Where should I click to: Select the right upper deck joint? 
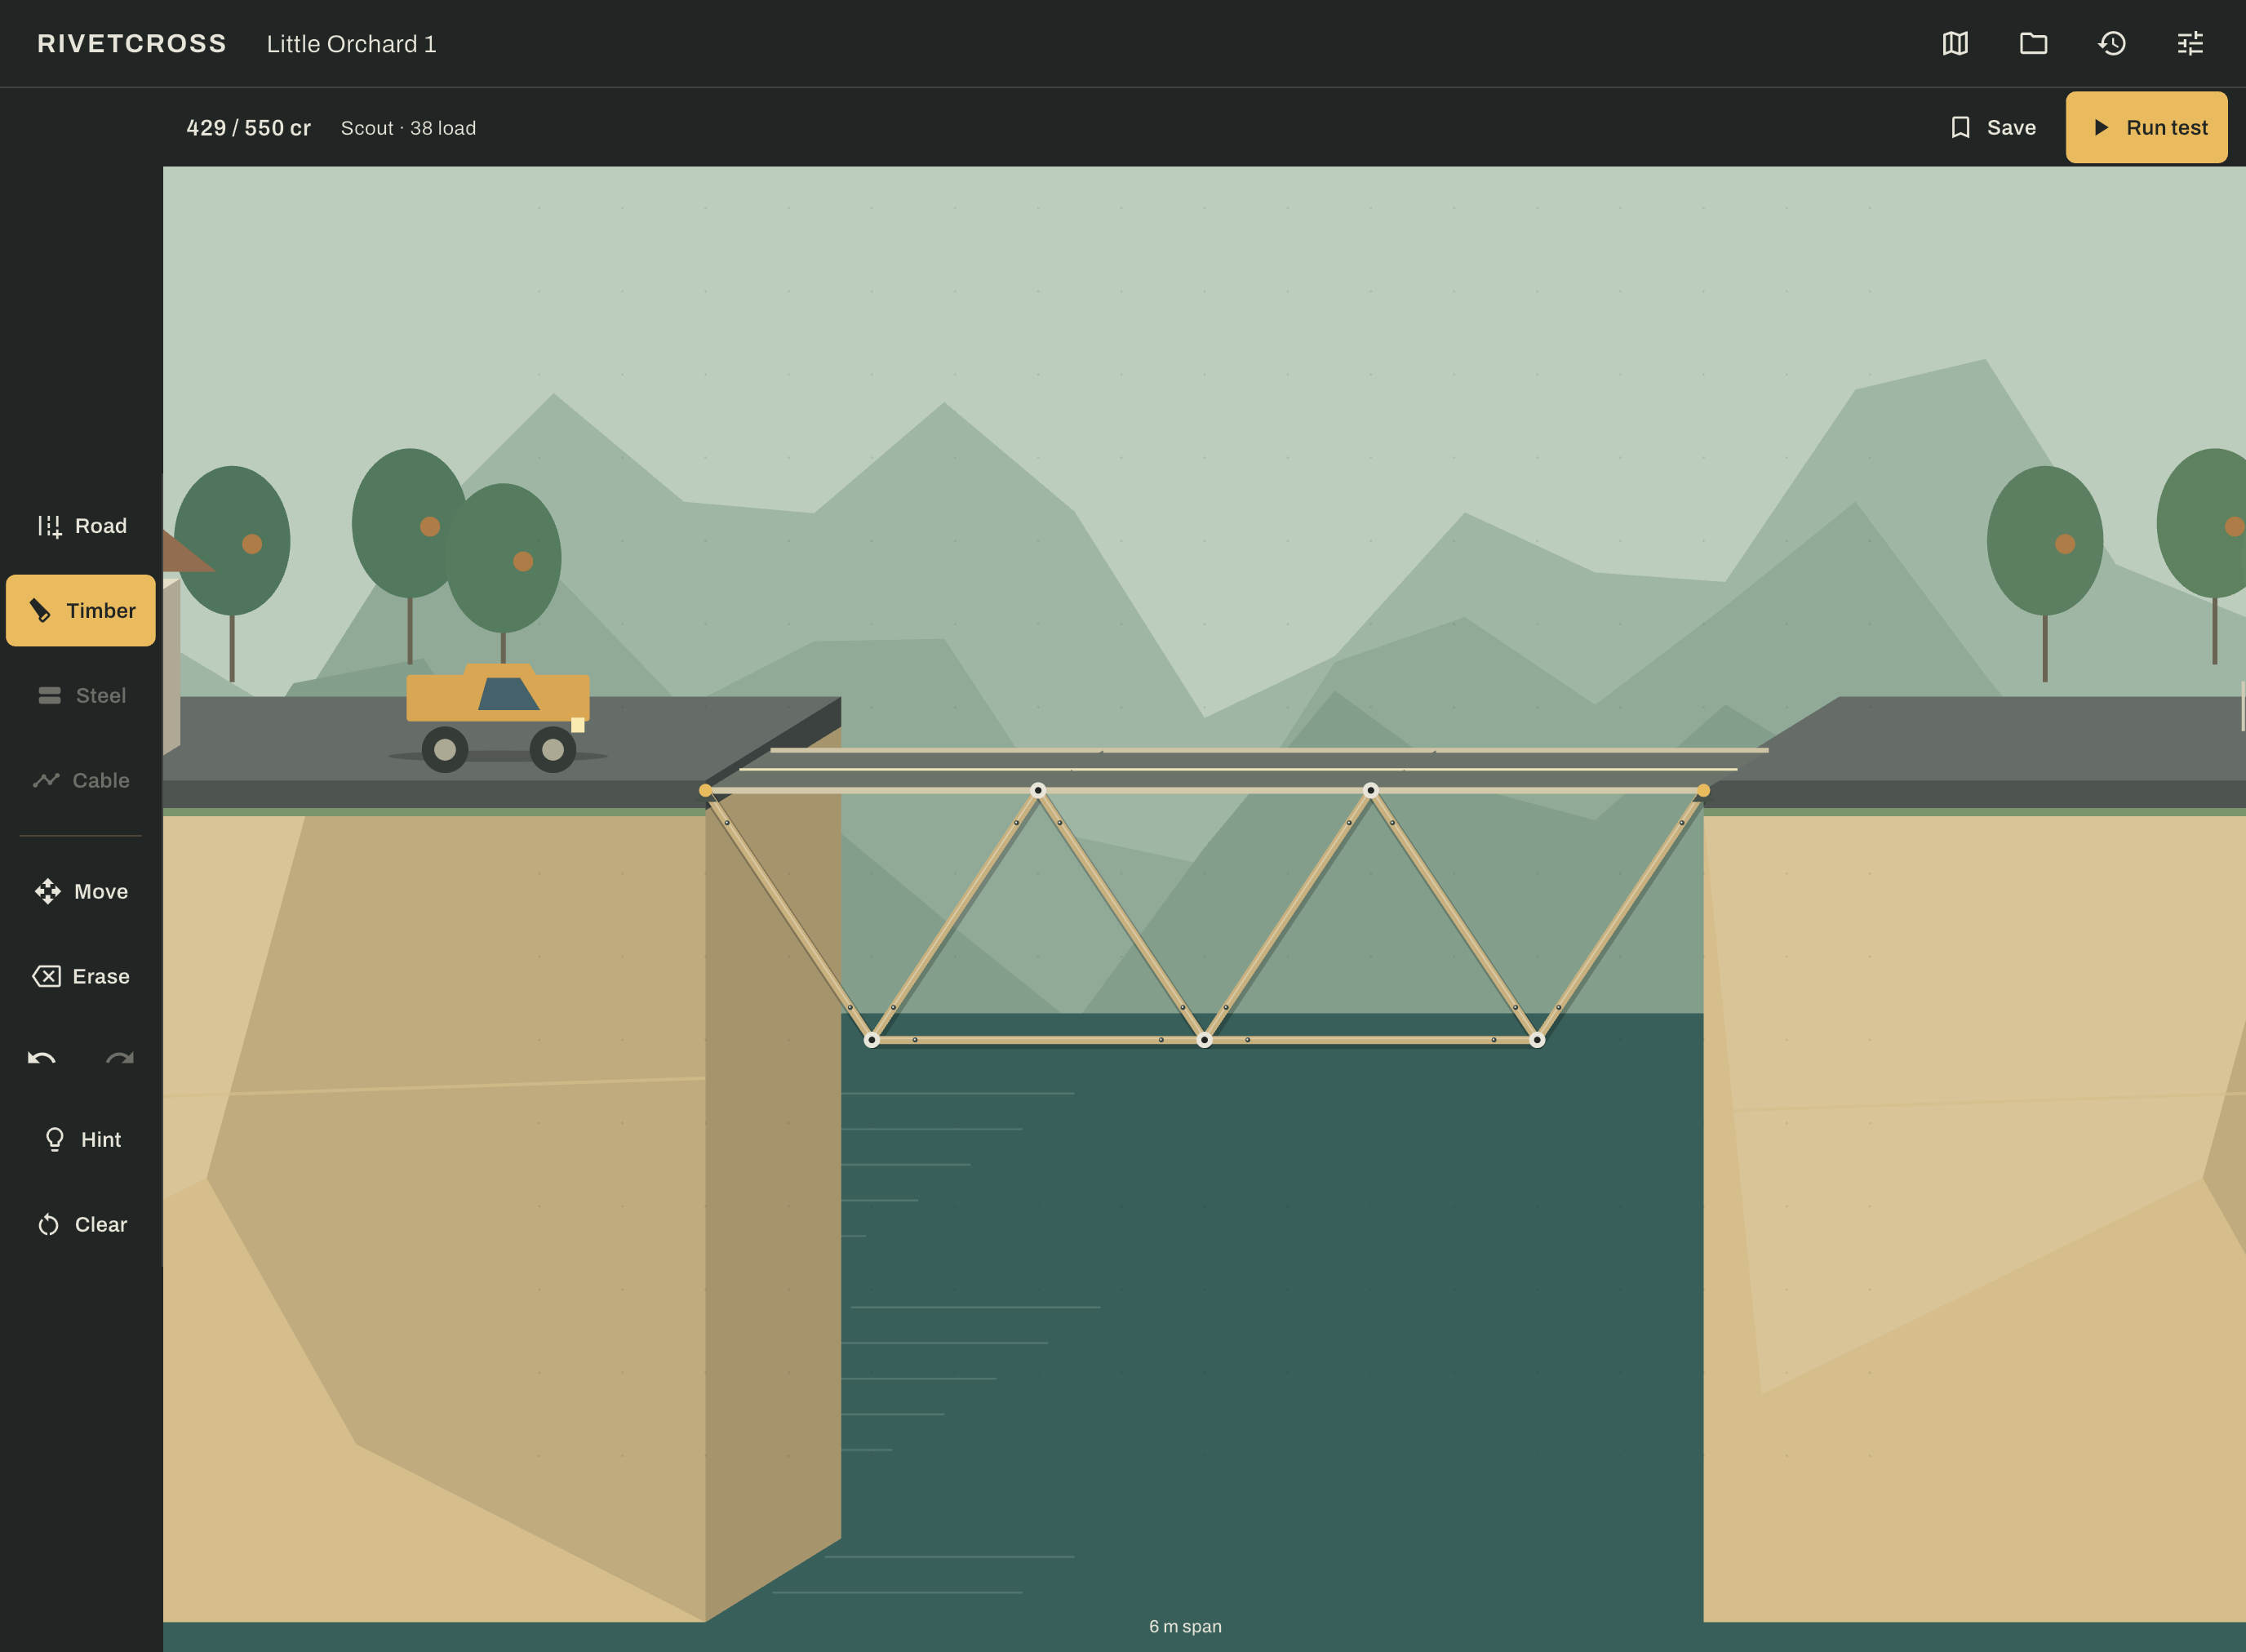click(x=1371, y=790)
